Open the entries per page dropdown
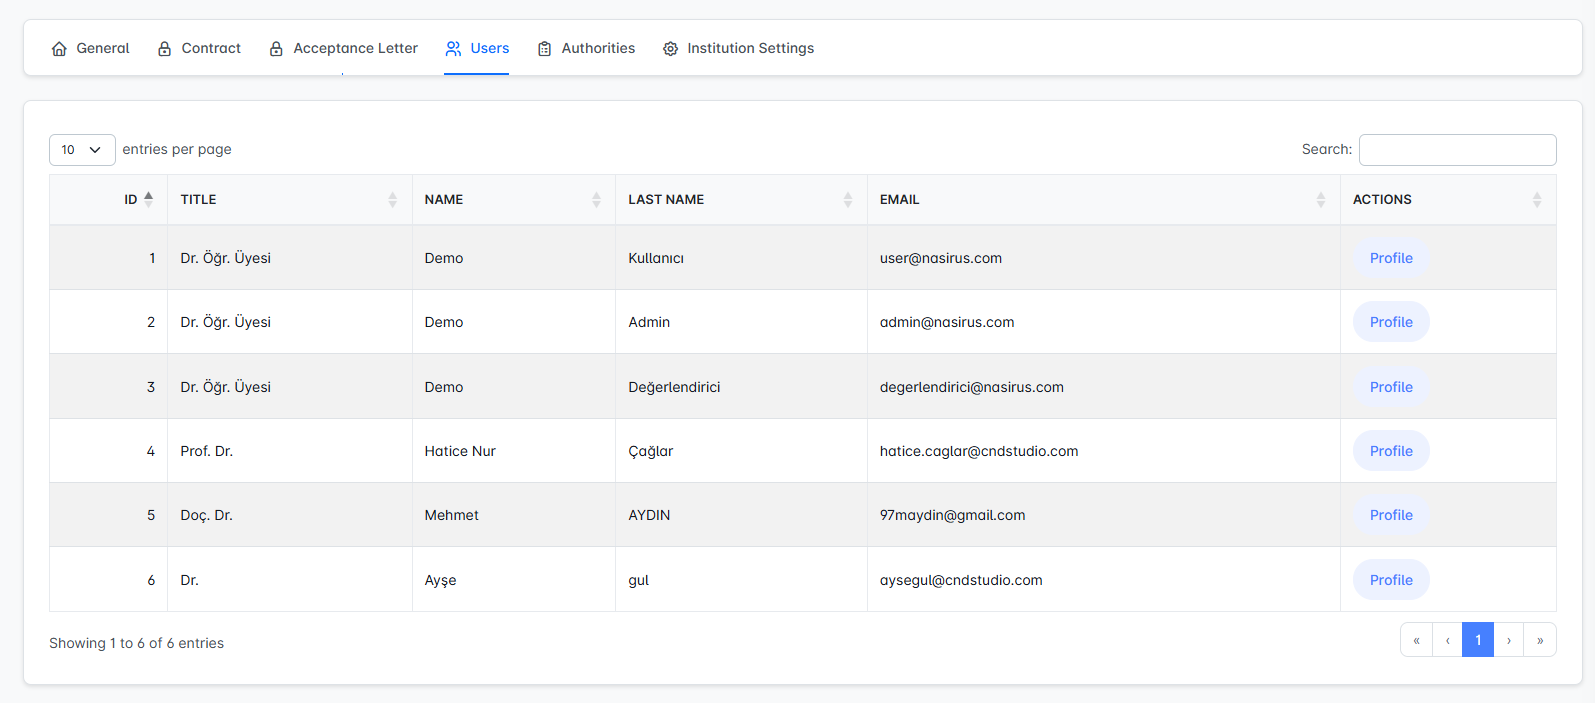Image resolution: width=1595 pixels, height=703 pixels. tap(82, 150)
